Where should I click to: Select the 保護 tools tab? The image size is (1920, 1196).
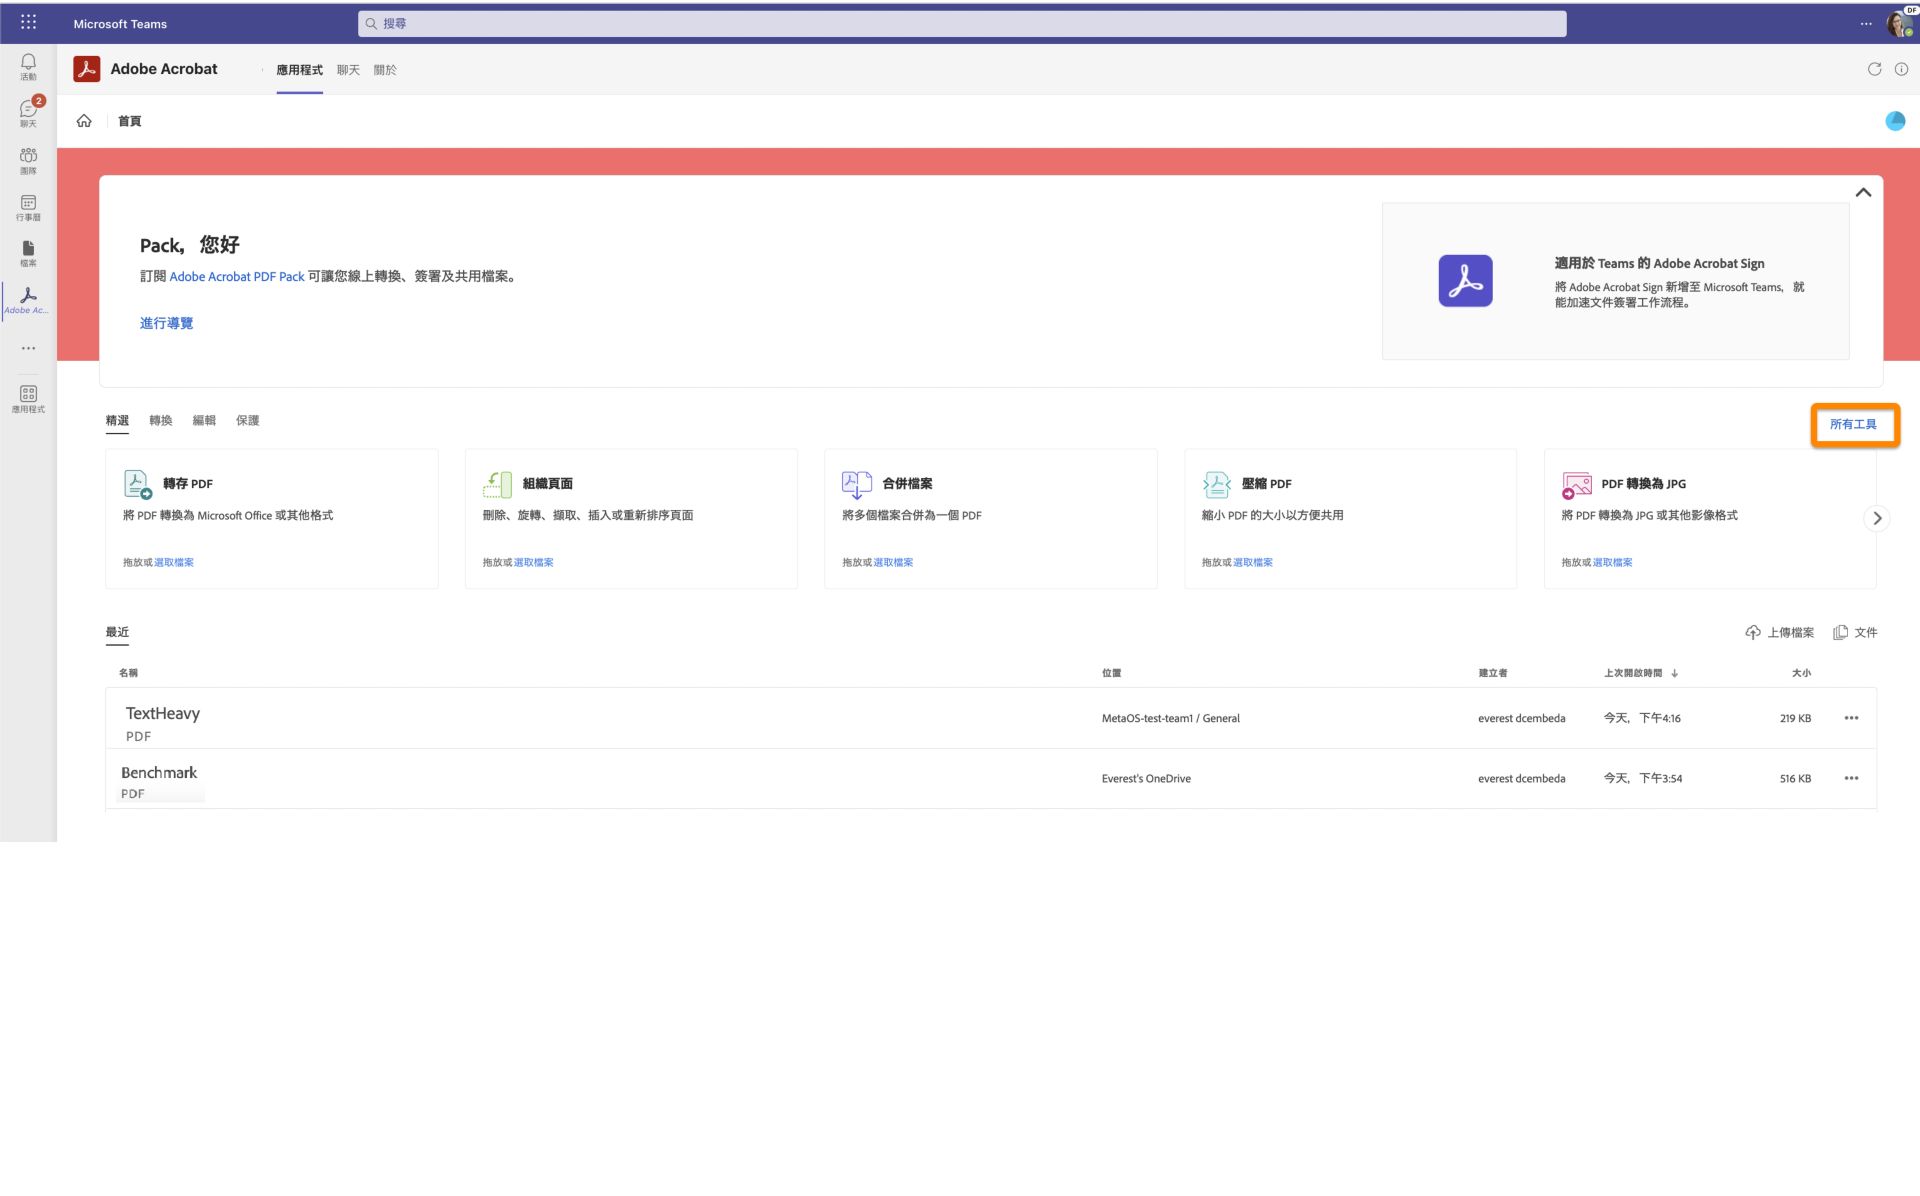point(248,420)
